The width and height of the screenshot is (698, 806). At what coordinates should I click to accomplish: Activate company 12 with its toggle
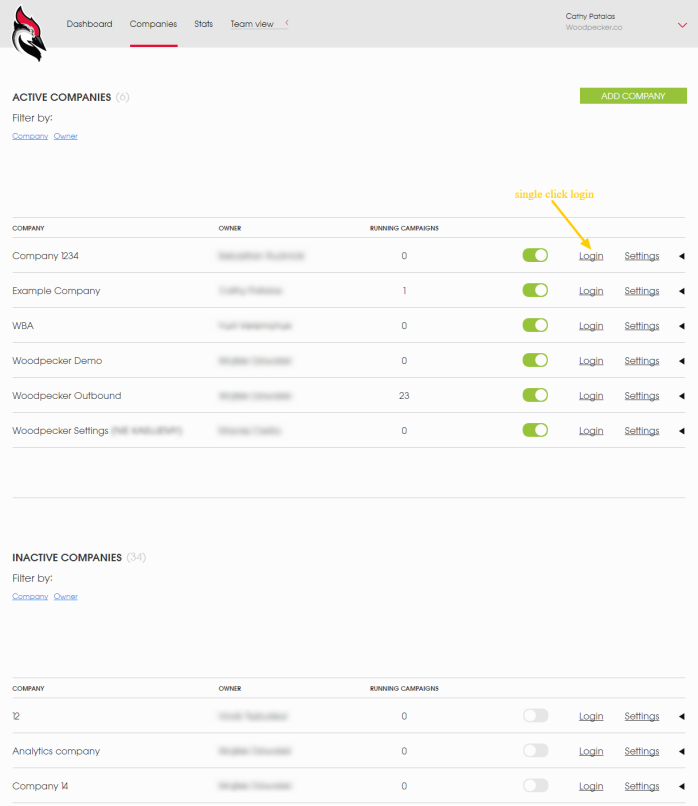[535, 716]
